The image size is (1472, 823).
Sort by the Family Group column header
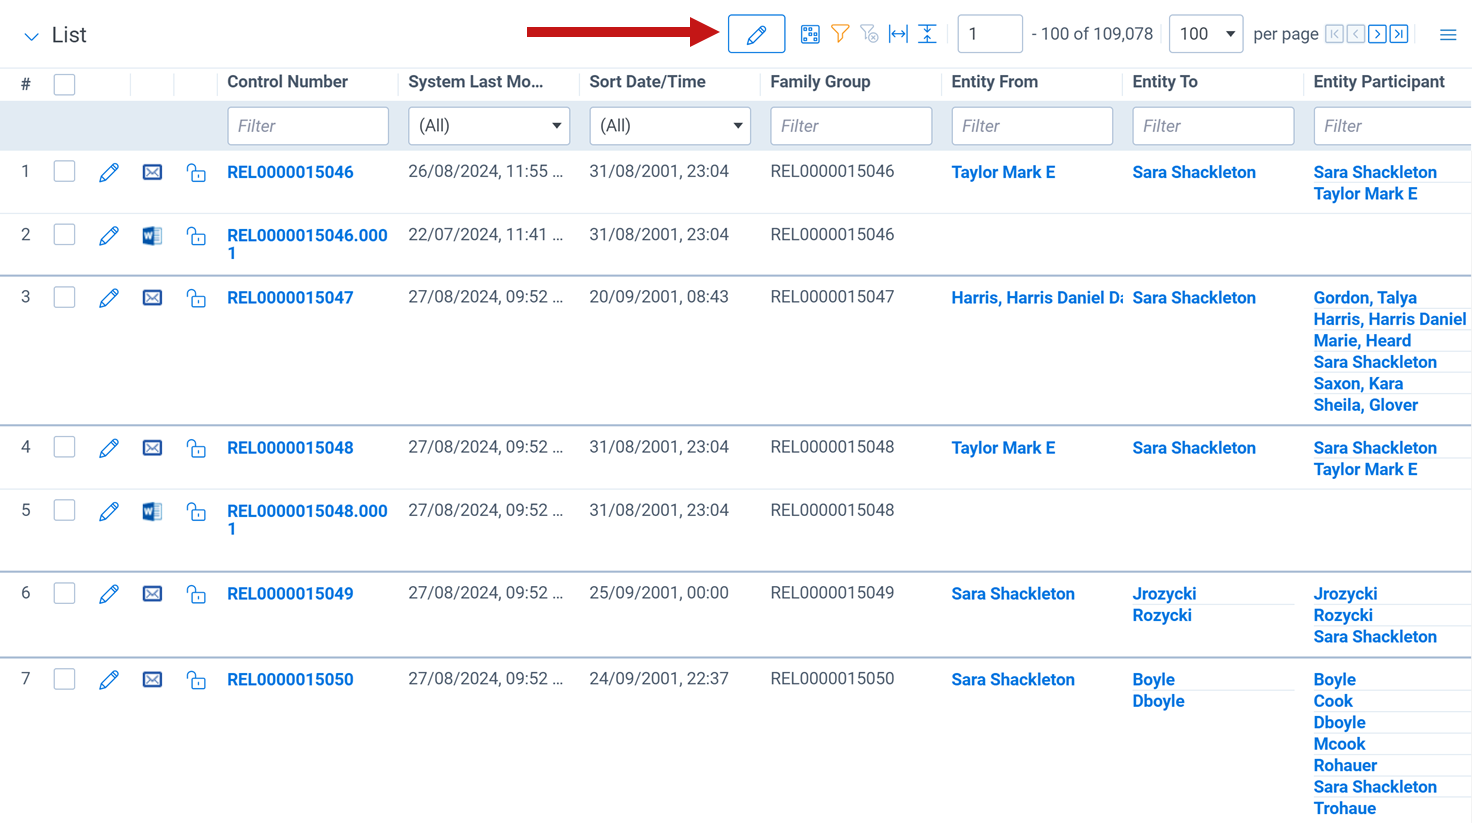pos(820,82)
